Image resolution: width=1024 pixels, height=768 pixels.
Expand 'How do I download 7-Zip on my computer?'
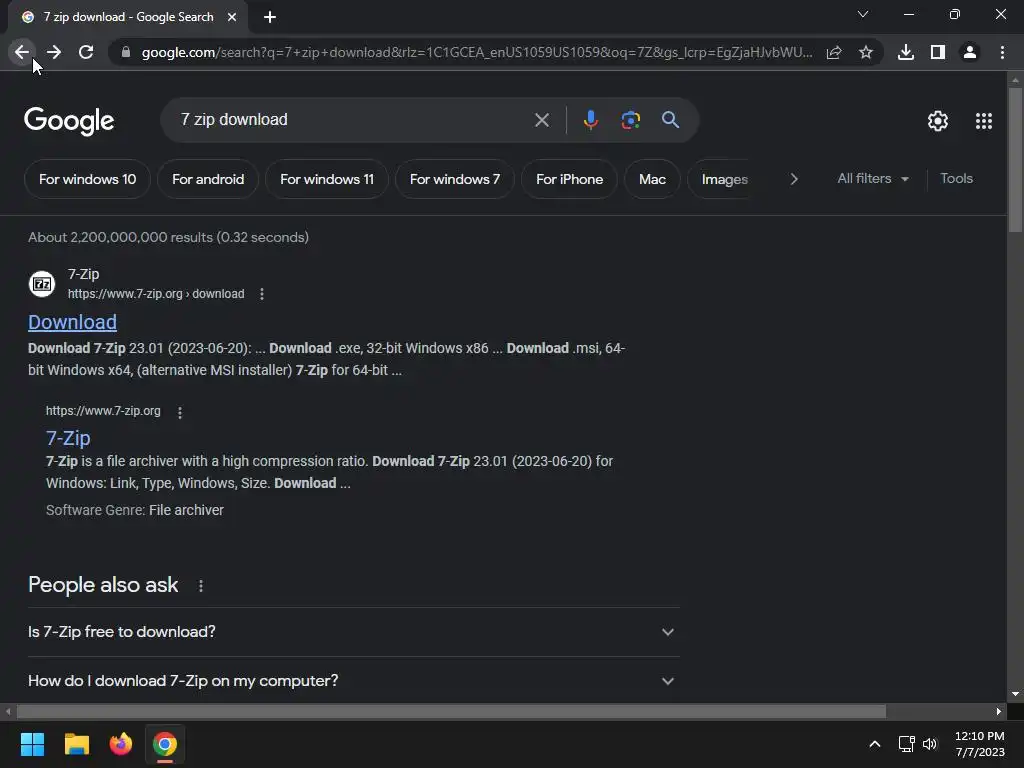353,680
